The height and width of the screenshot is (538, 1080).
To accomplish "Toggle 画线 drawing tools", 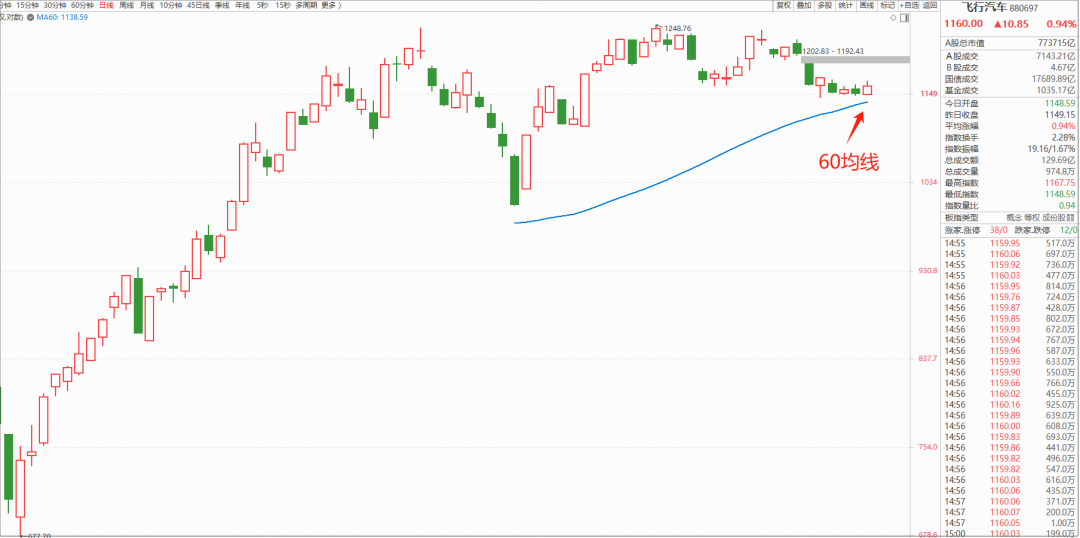I will coord(867,5).
